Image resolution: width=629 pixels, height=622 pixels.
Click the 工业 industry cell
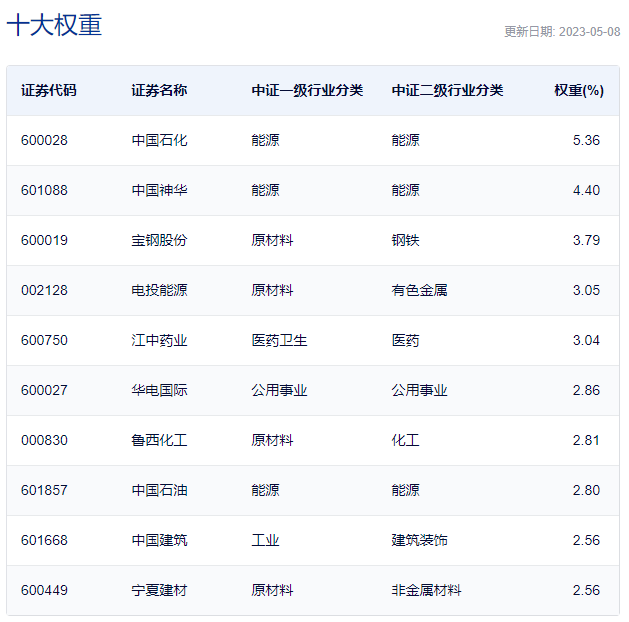point(265,540)
